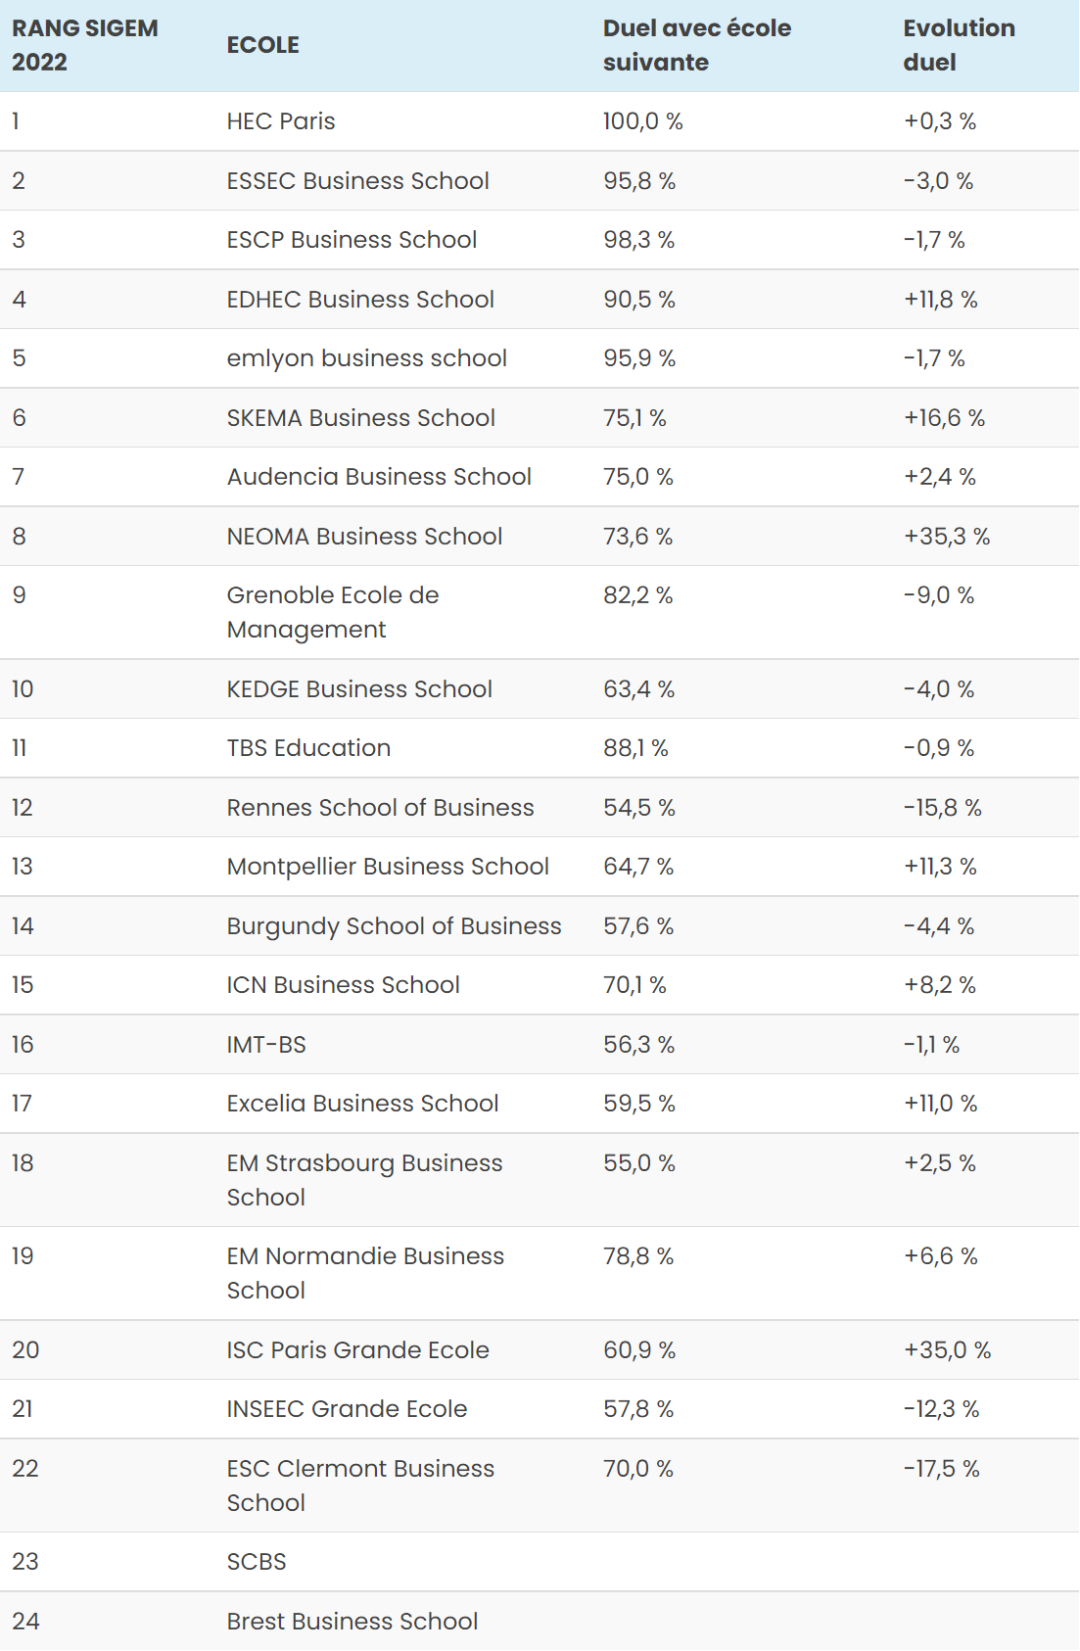Click EM Strasbourg Business School cell
1080x1651 pixels.
click(x=364, y=1180)
